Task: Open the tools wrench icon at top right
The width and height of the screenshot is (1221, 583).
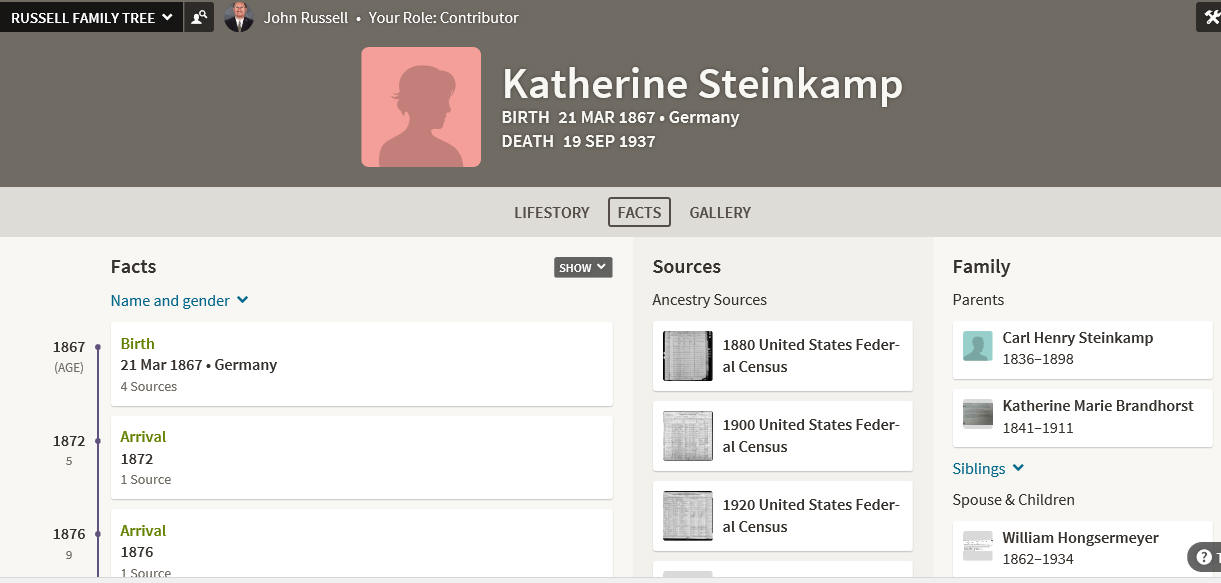Action: point(1210,17)
